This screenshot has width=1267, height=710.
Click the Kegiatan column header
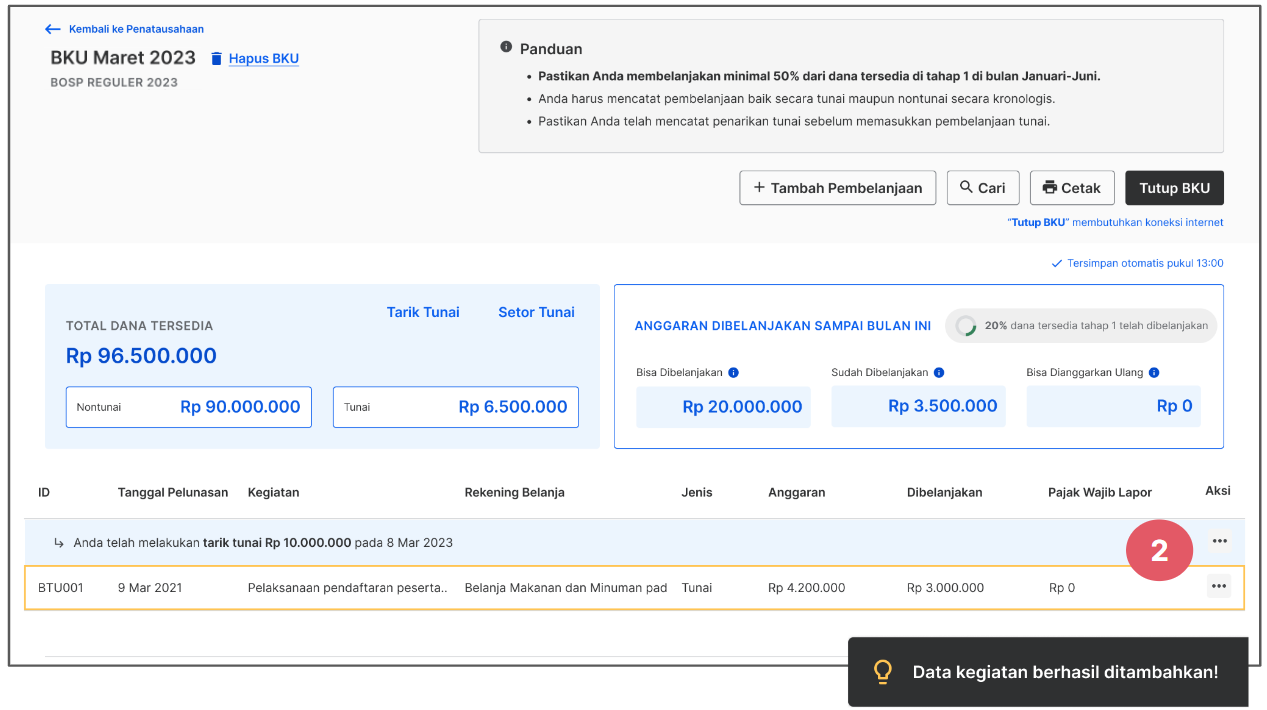coord(274,492)
